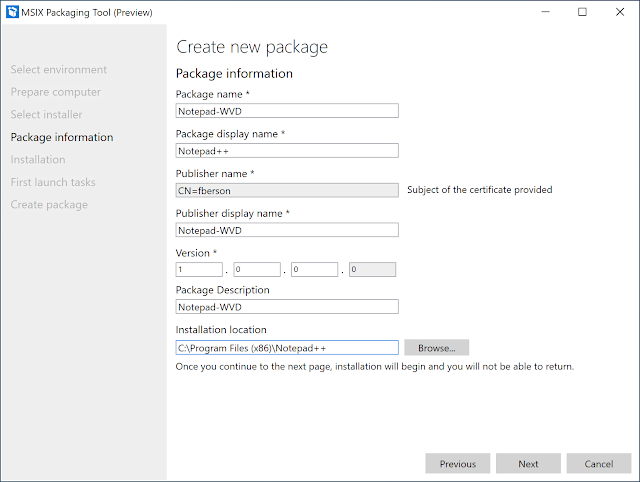The height and width of the screenshot is (482, 640).
Task: Edit the Package Description field
Action: (287, 307)
